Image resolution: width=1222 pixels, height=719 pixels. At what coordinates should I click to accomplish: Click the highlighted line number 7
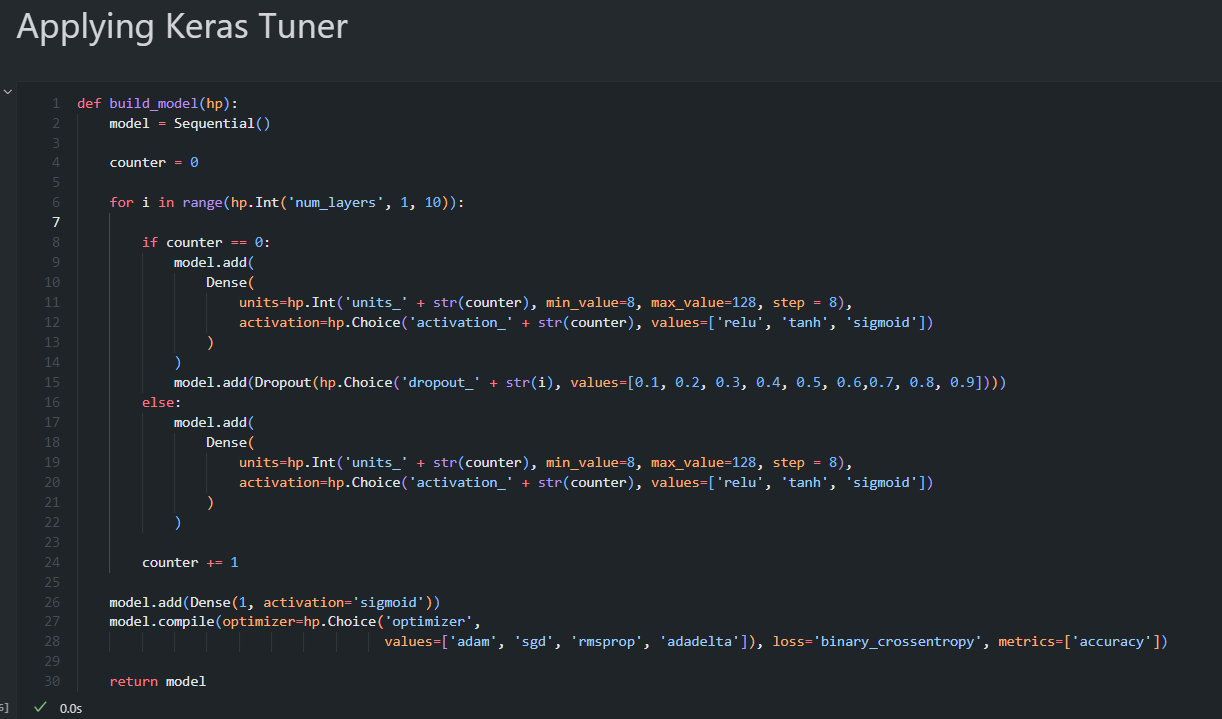click(x=55, y=222)
